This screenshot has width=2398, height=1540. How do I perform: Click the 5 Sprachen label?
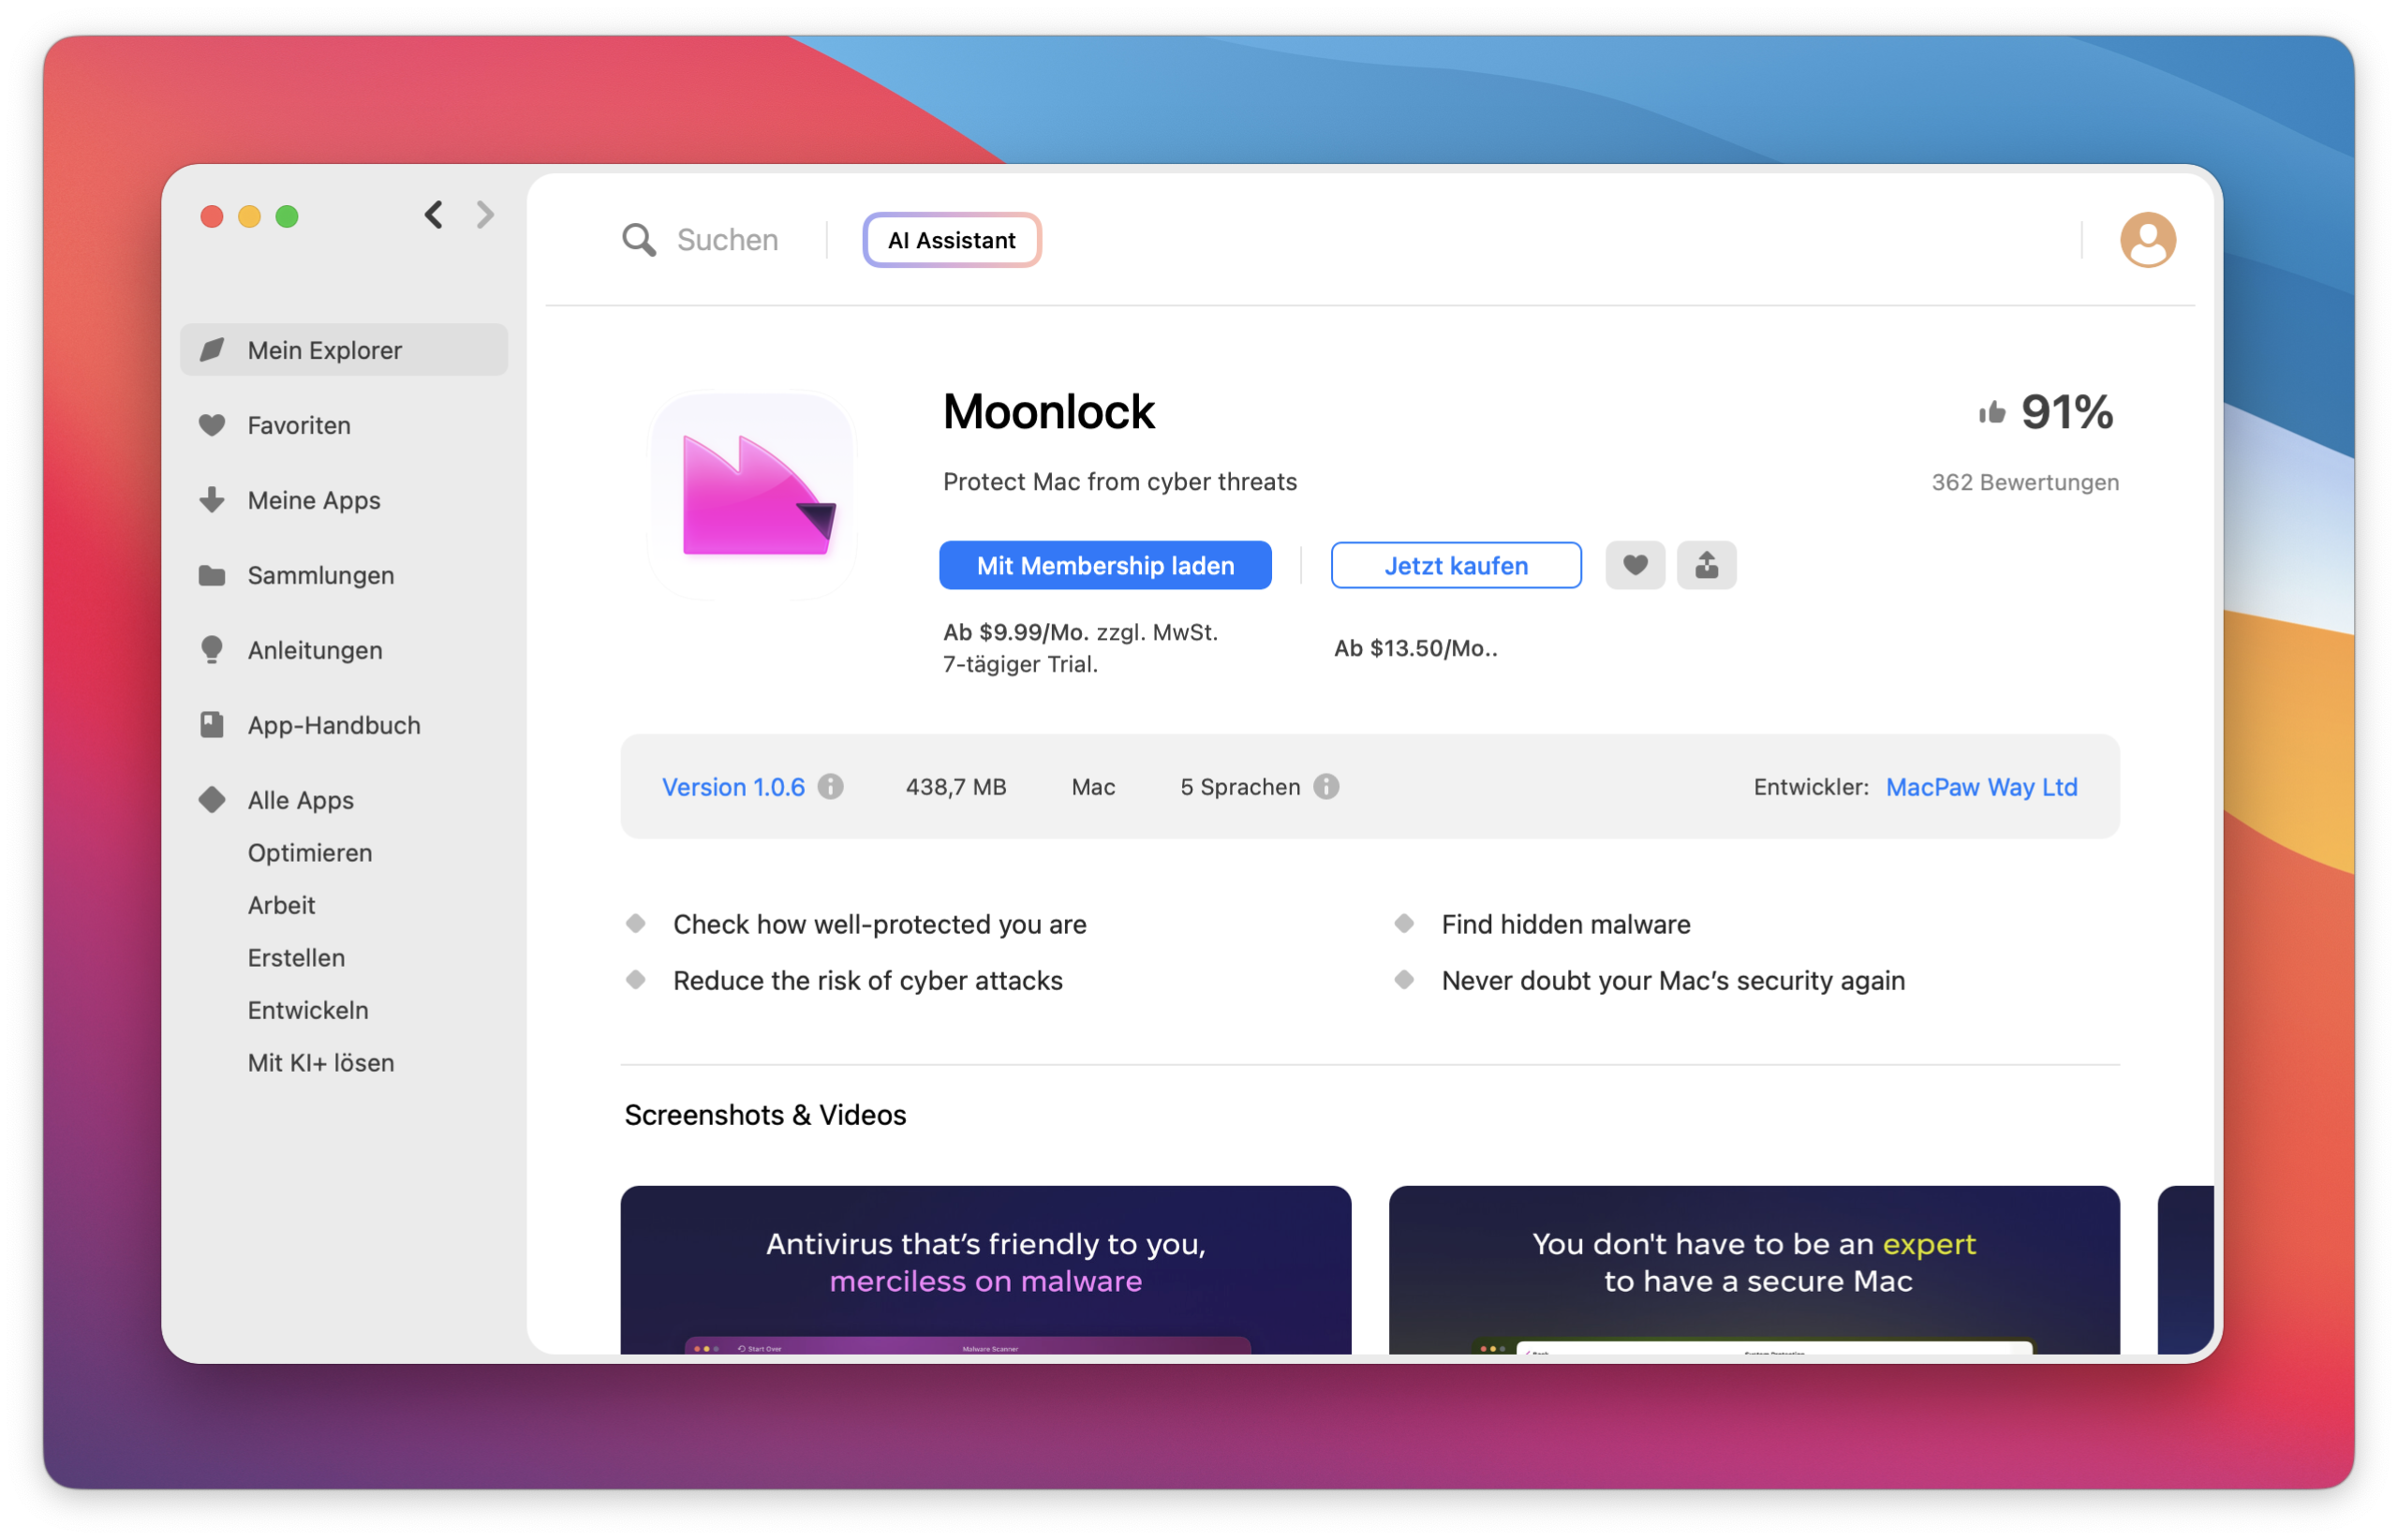1240,787
